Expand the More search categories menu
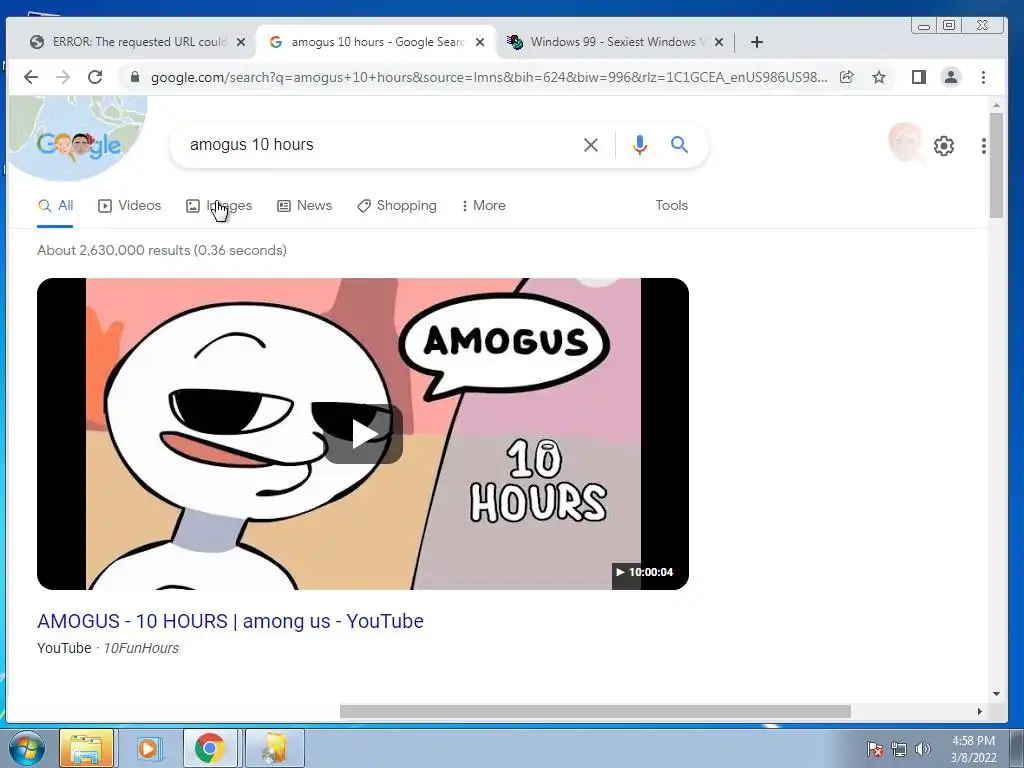 (x=483, y=206)
